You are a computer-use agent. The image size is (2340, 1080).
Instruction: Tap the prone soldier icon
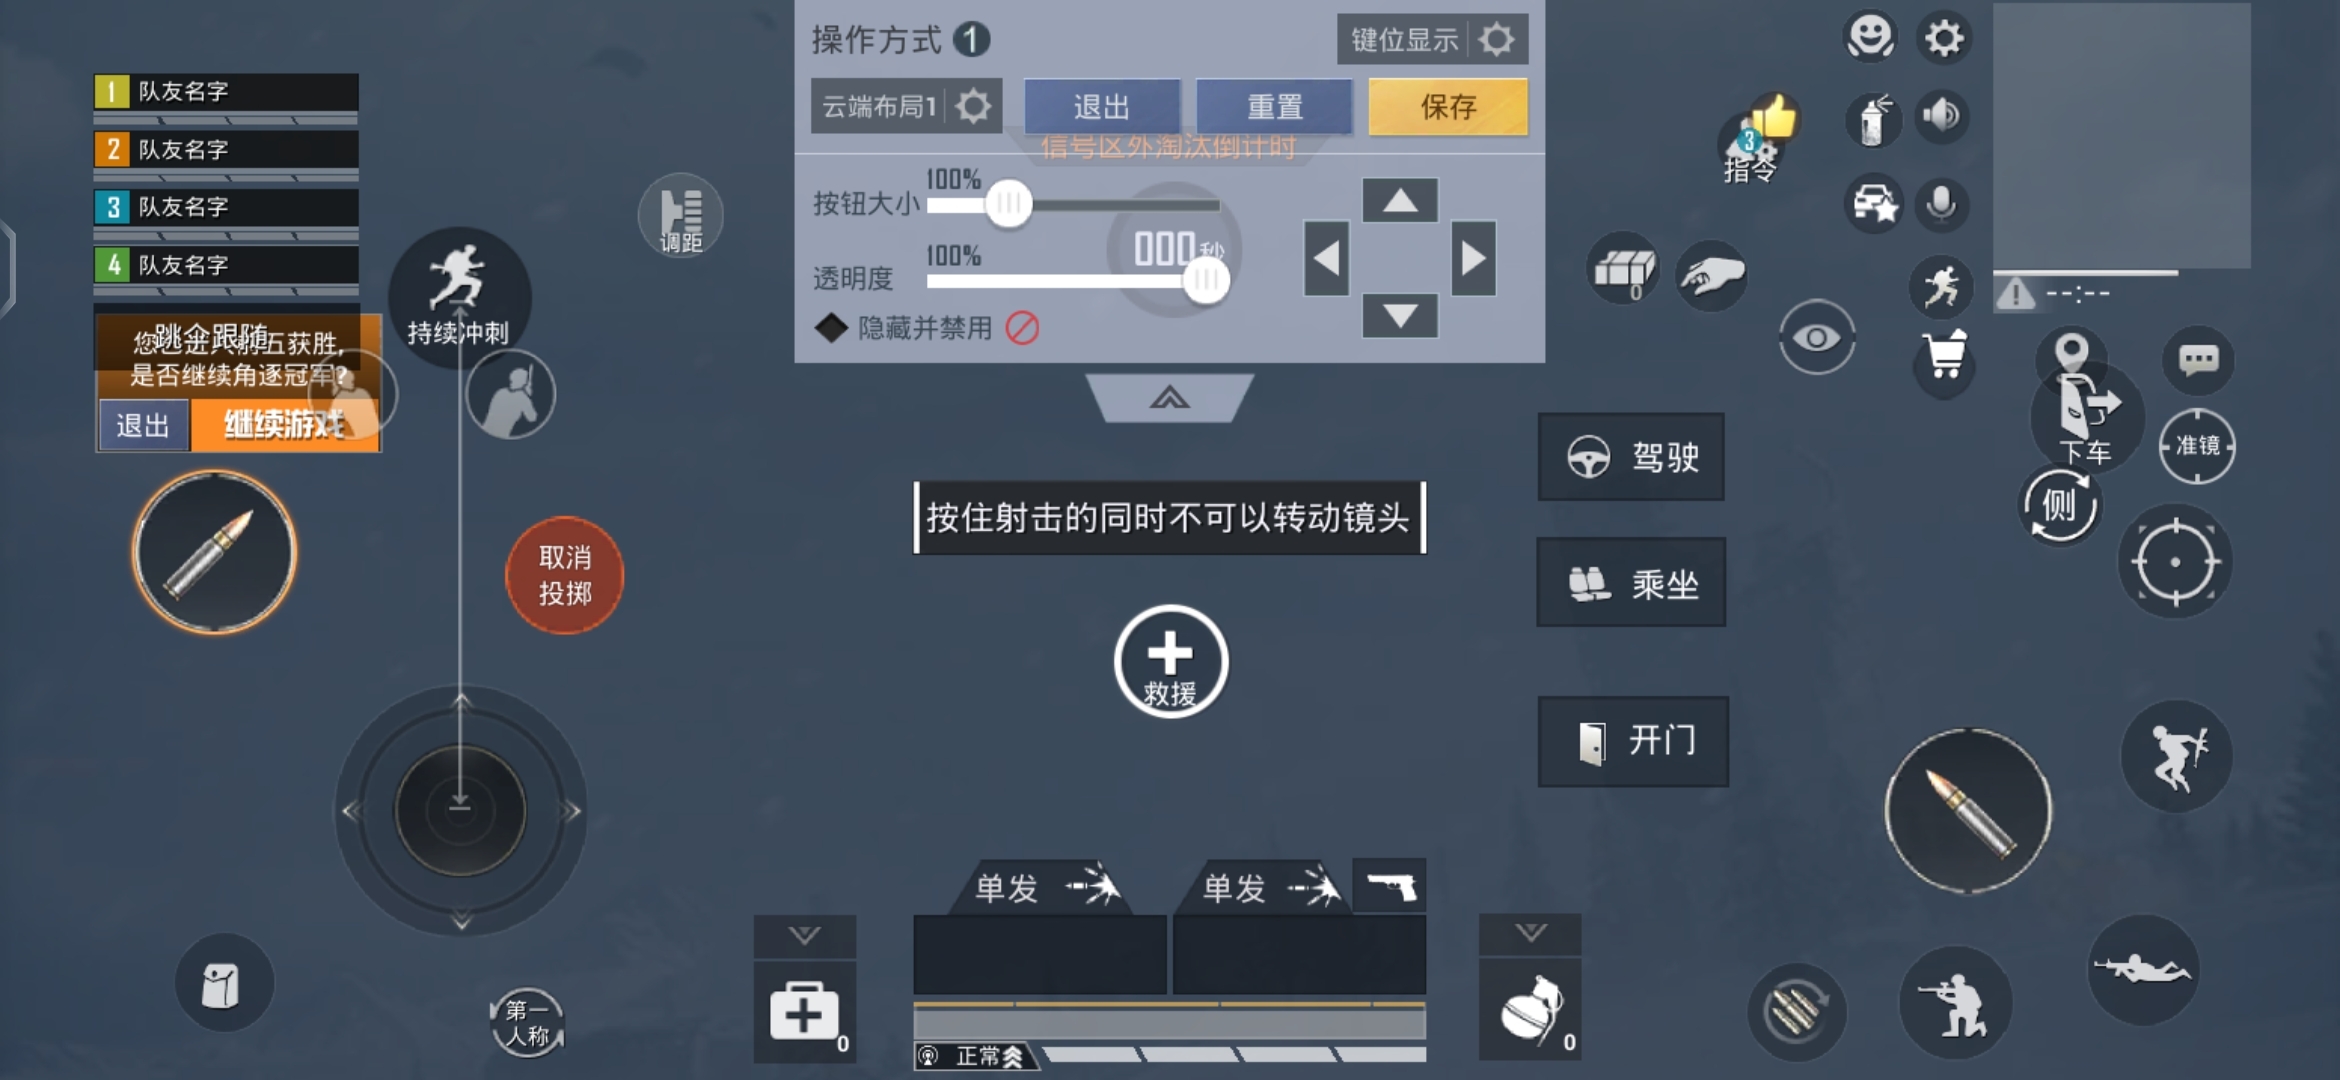(2142, 968)
